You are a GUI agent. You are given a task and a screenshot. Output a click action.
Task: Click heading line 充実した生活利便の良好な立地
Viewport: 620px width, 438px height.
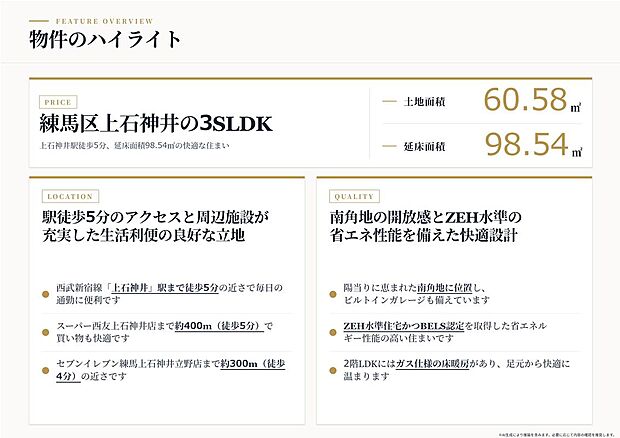144,235
